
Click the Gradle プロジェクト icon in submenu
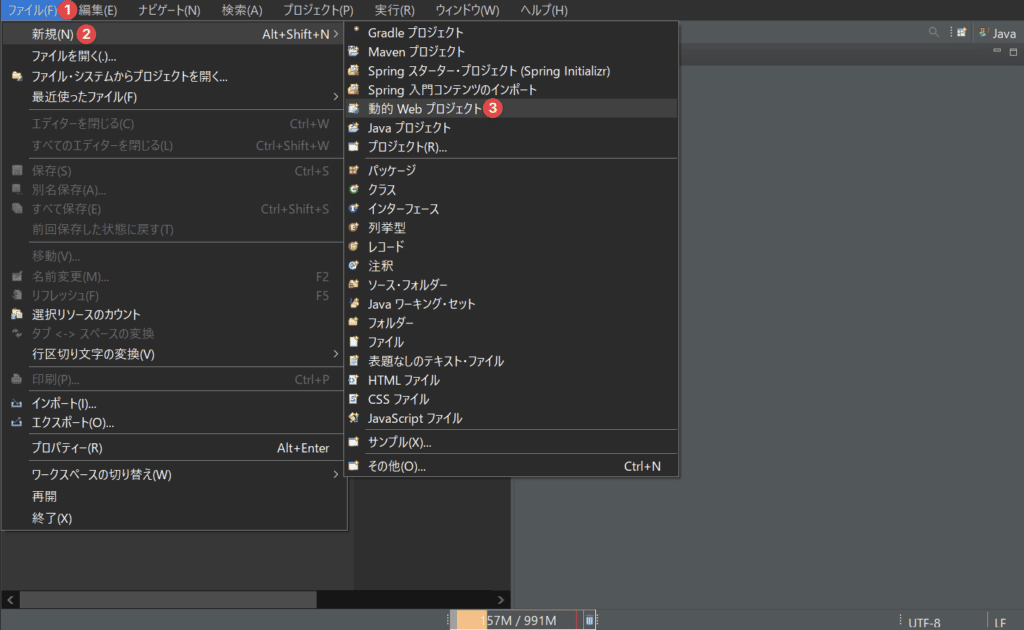[x=354, y=32]
